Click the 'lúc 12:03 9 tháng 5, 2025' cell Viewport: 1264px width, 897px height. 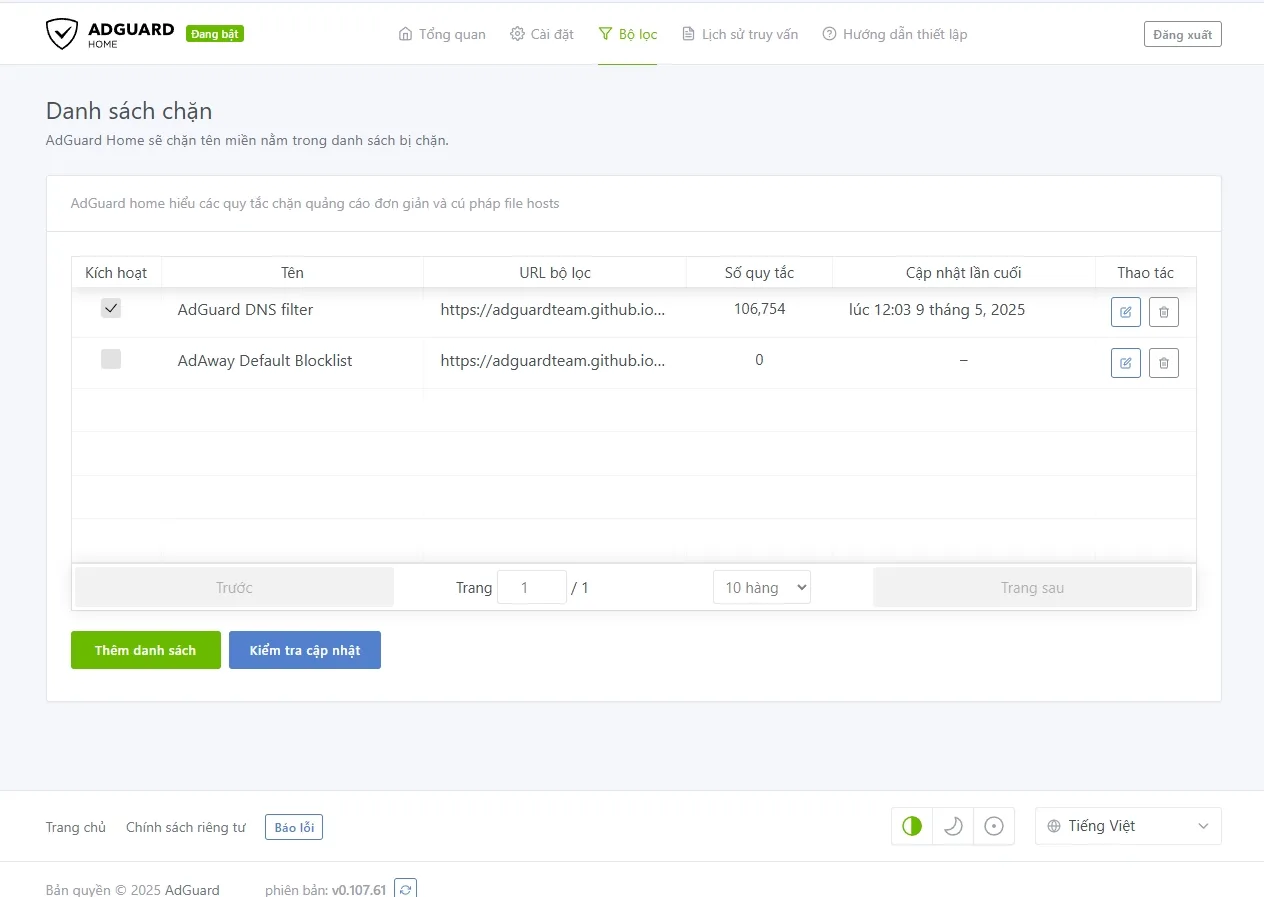coord(937,310)
